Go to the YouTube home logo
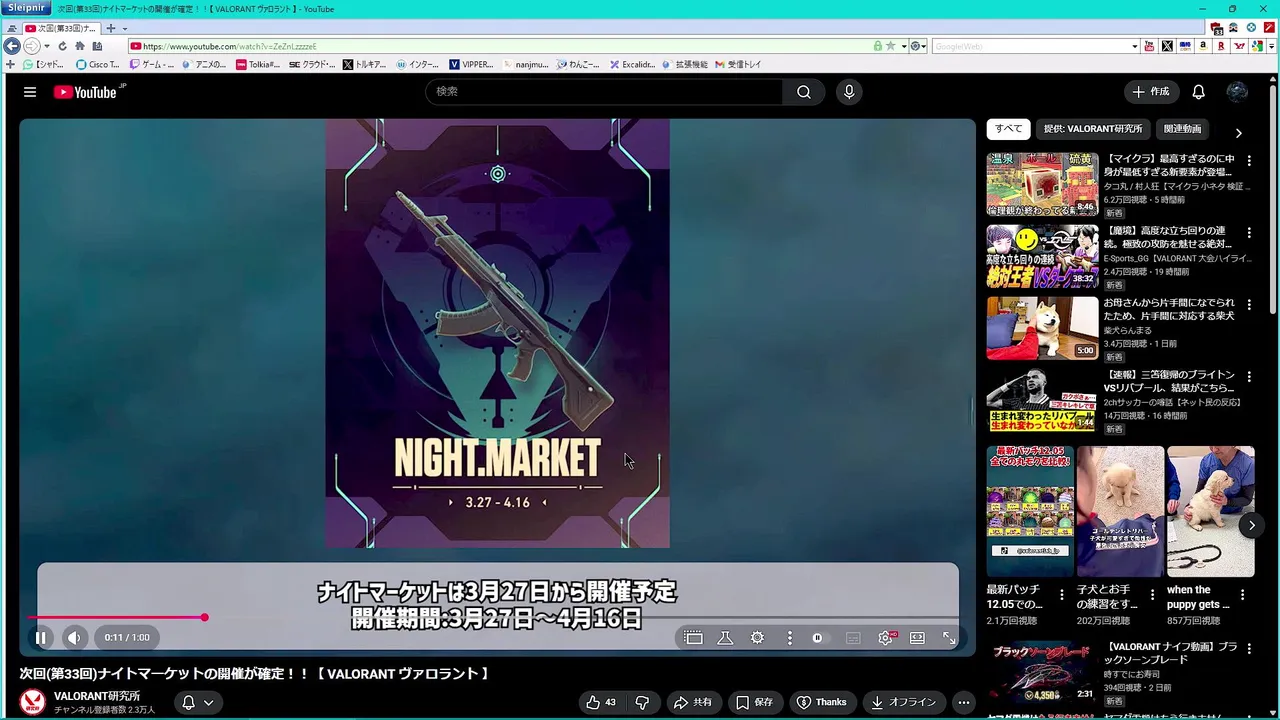Image resolution: width=1280 pixels, height=720 pixels. 88,92
